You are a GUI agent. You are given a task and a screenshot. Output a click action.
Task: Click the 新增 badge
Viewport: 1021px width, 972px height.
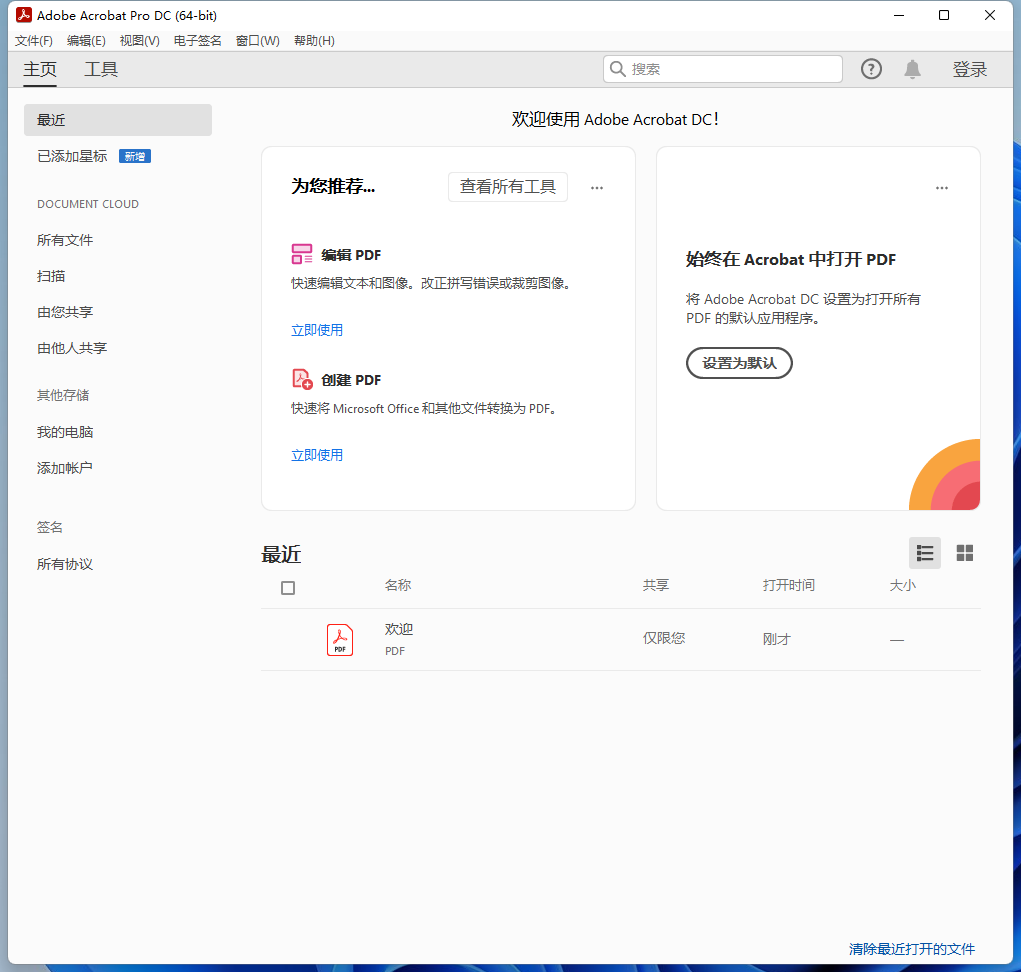[135, 156]
